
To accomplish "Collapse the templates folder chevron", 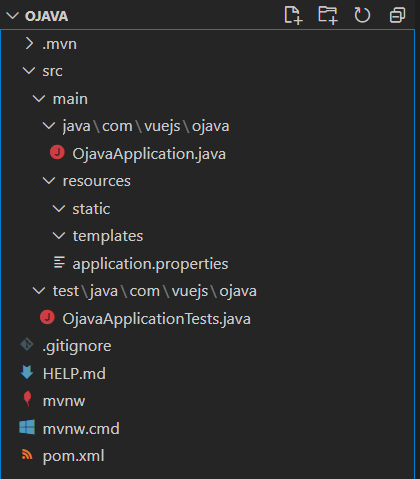I will tap(59, 236).
